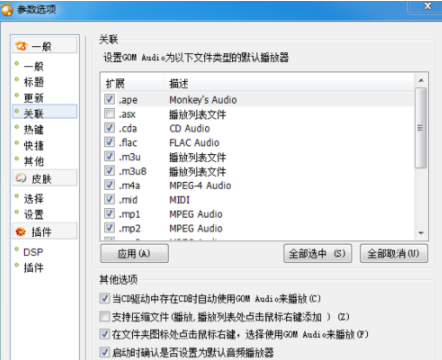Select the 热键 item in sidebar
The height and width of the screenshot is (360, 442).
click(x=34, y=129)
